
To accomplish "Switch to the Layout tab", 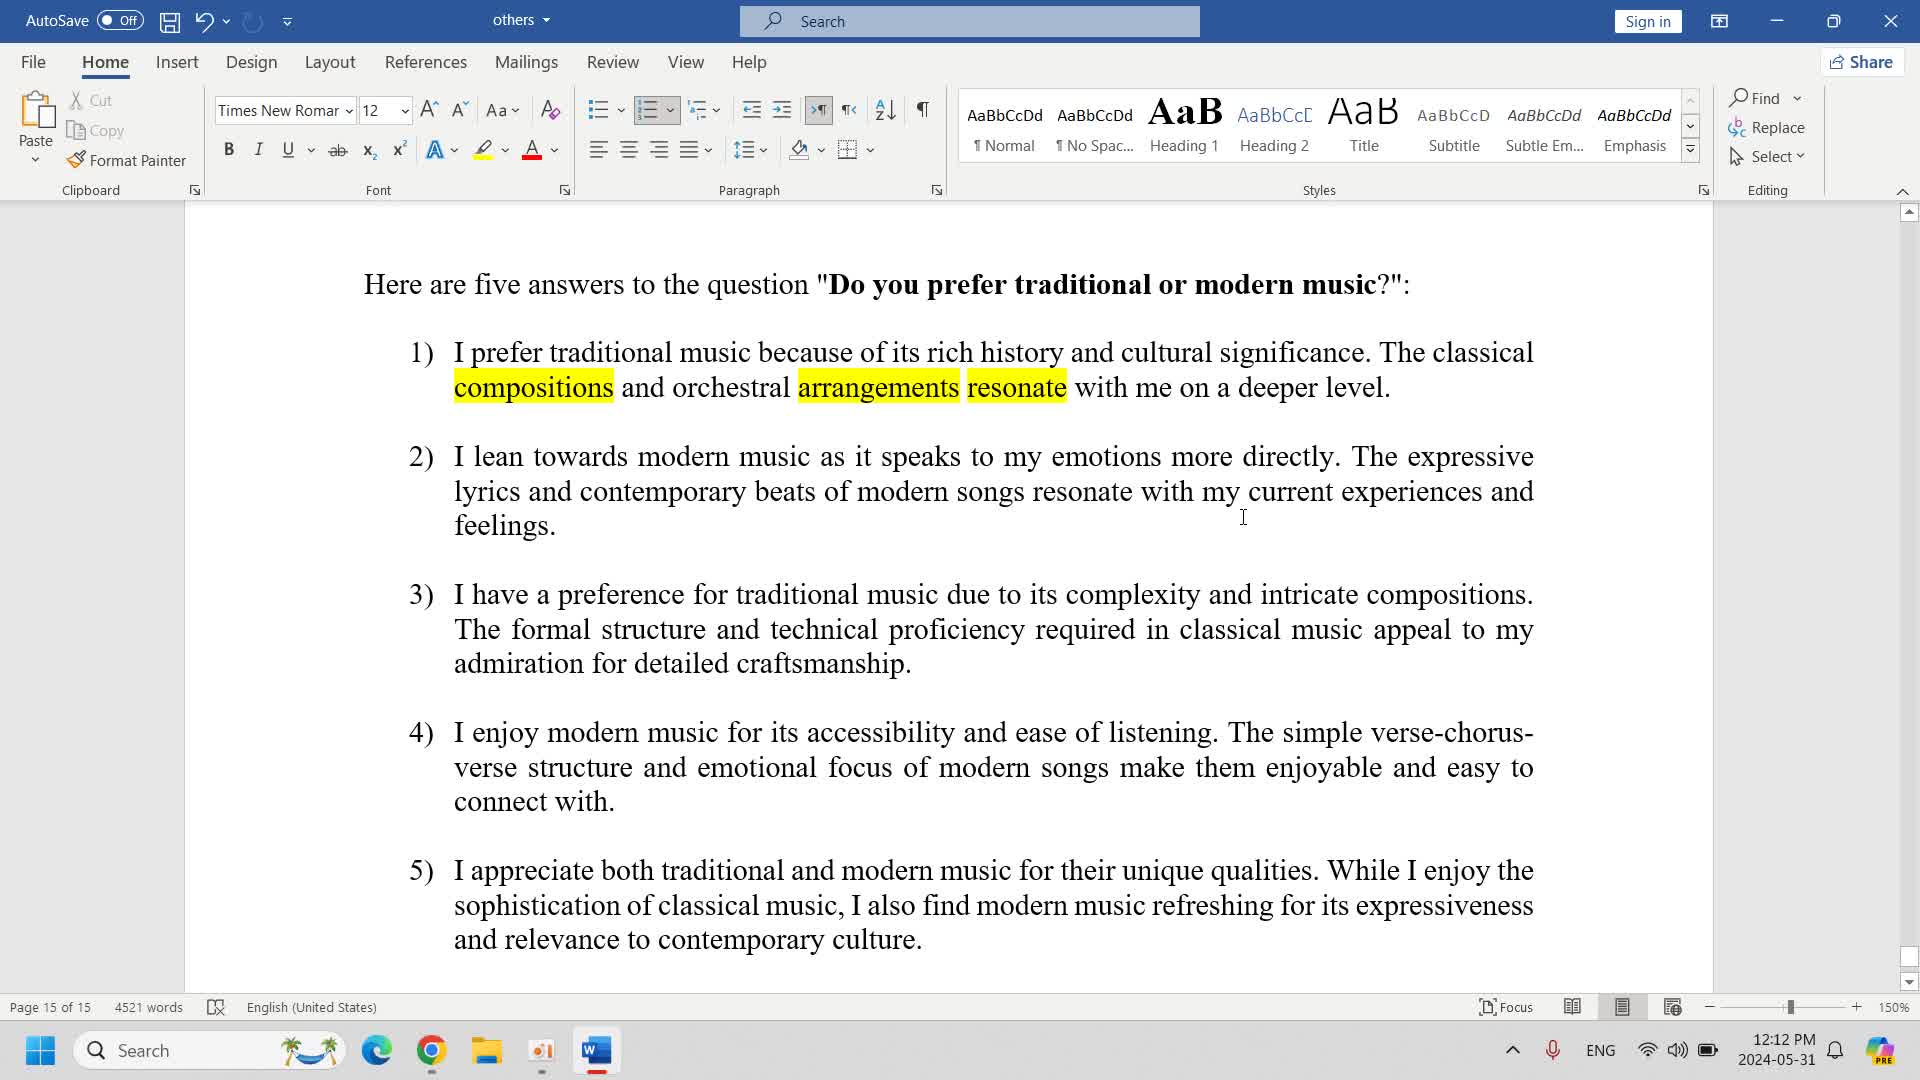I will [x=329, y=62].
